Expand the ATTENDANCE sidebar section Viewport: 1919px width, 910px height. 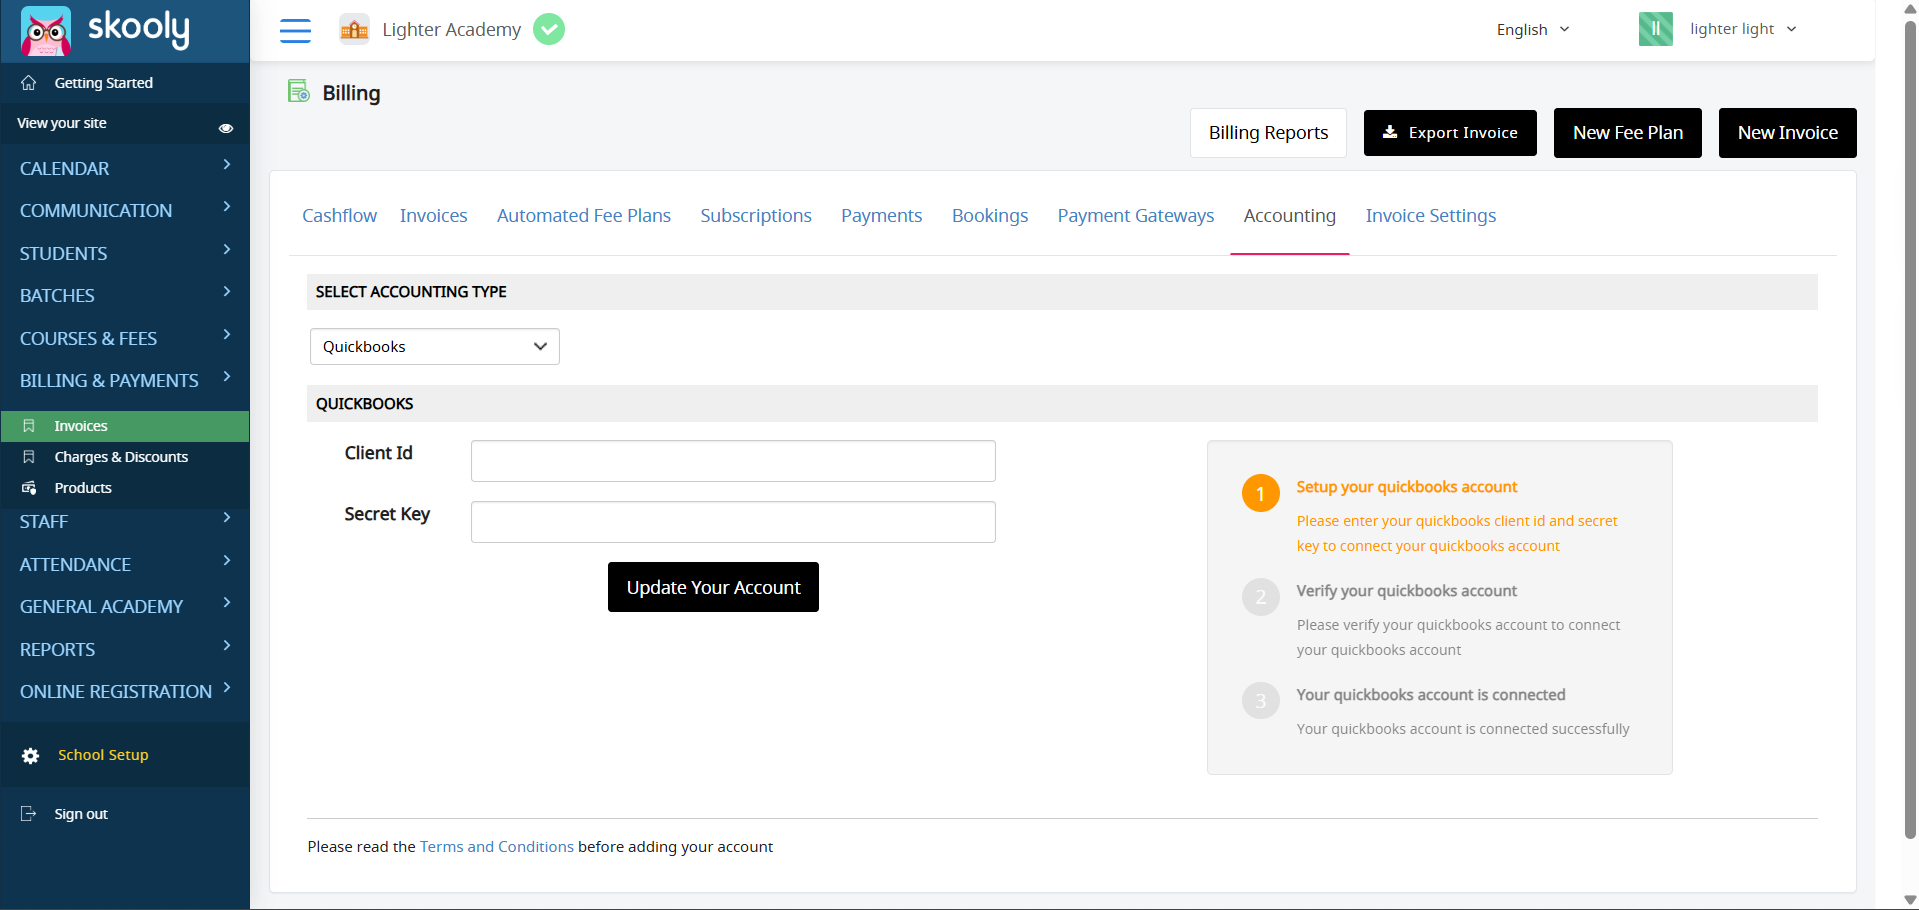tap(125, 564)
